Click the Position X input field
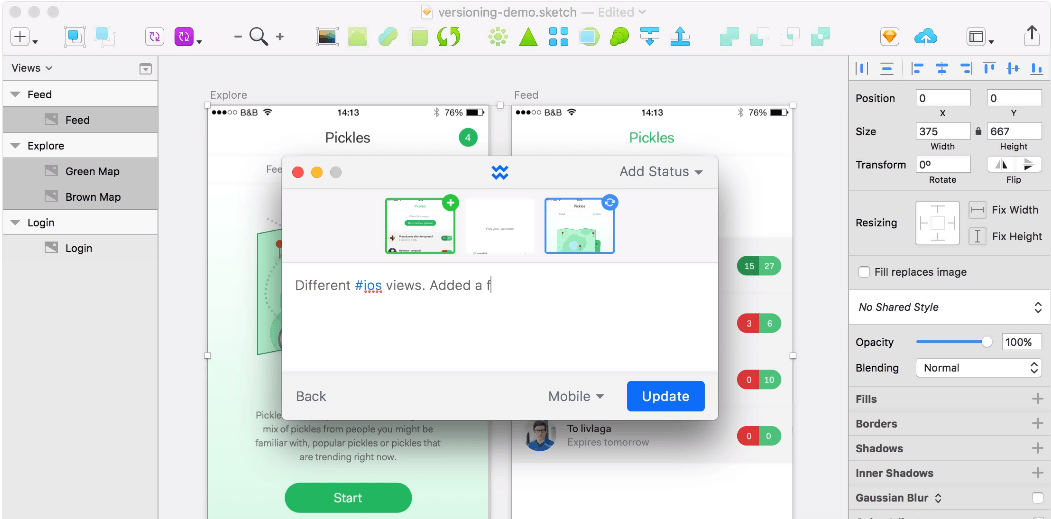The width and height of the screenshot is (1051, 519). coord(943,99)
